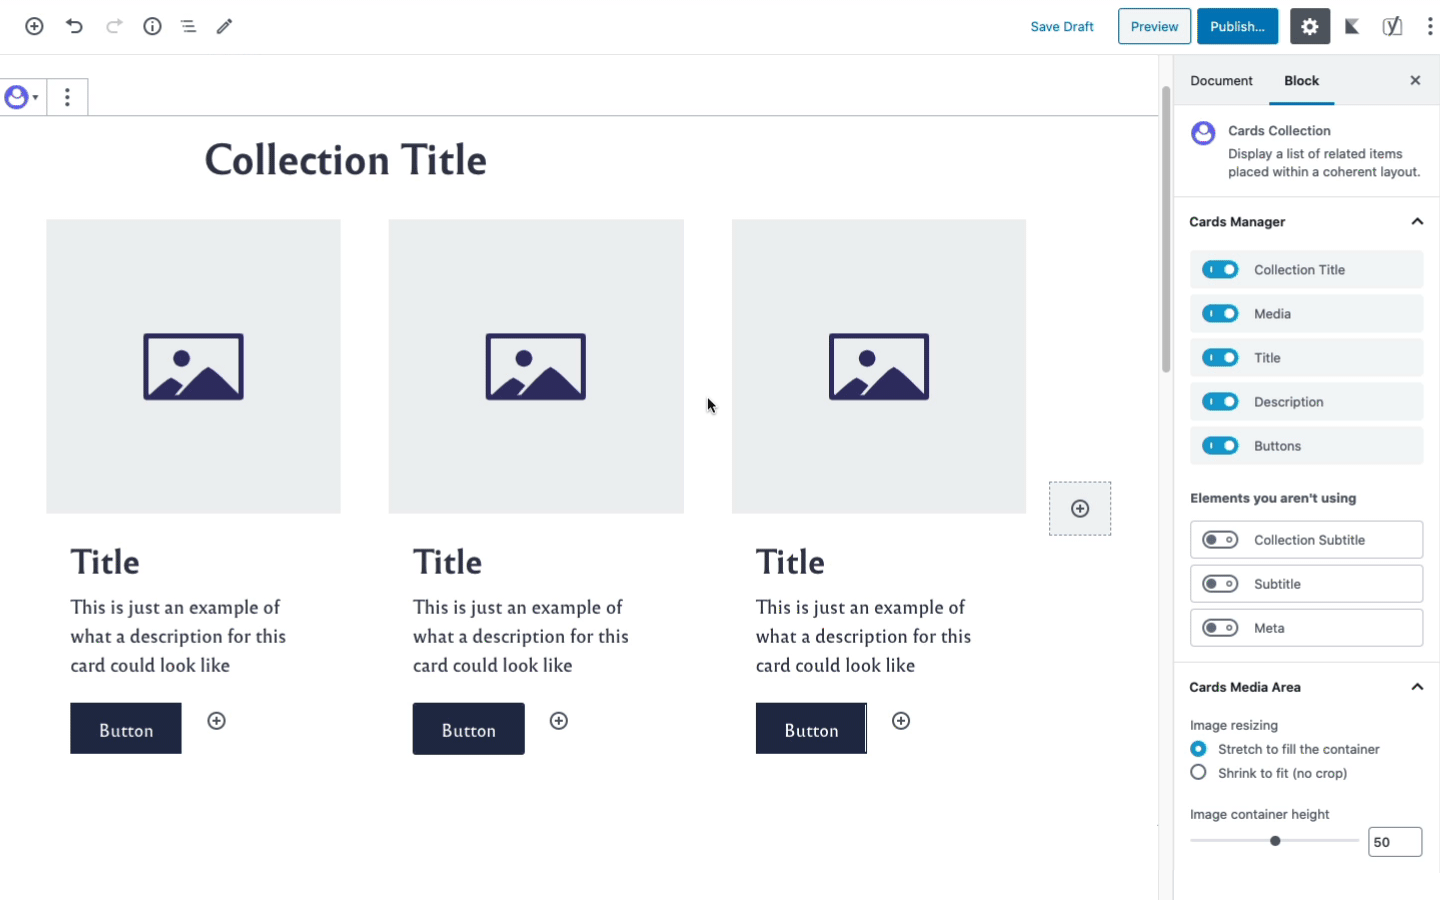Screen dimensions: 1440x900
Task: Open block more options three-dot menu
Action: (67, 97)
